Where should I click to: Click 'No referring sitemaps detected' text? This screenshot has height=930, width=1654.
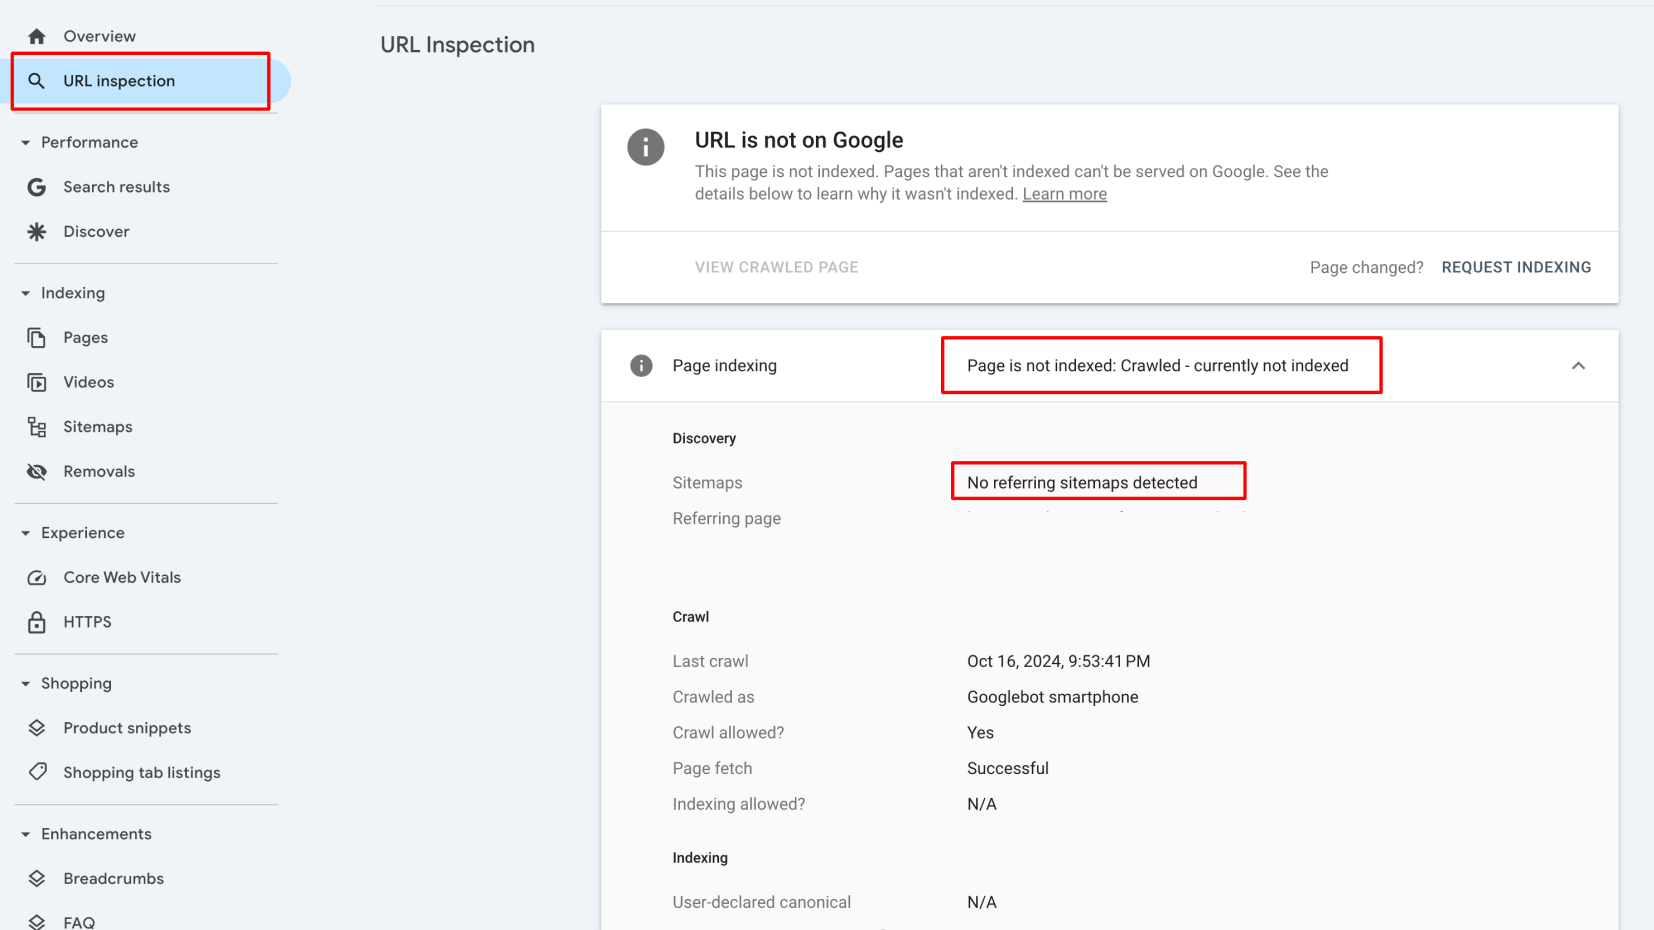coord(1082,483)
